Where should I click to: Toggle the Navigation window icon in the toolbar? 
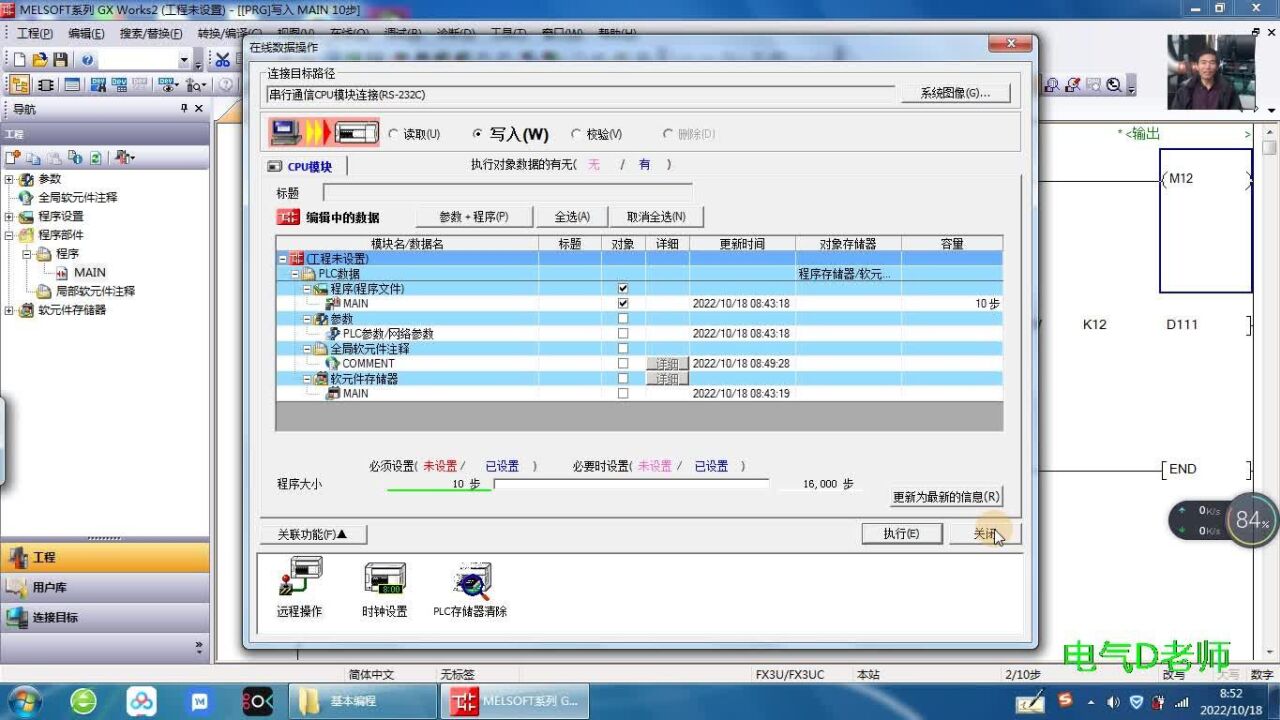point(19,85)
